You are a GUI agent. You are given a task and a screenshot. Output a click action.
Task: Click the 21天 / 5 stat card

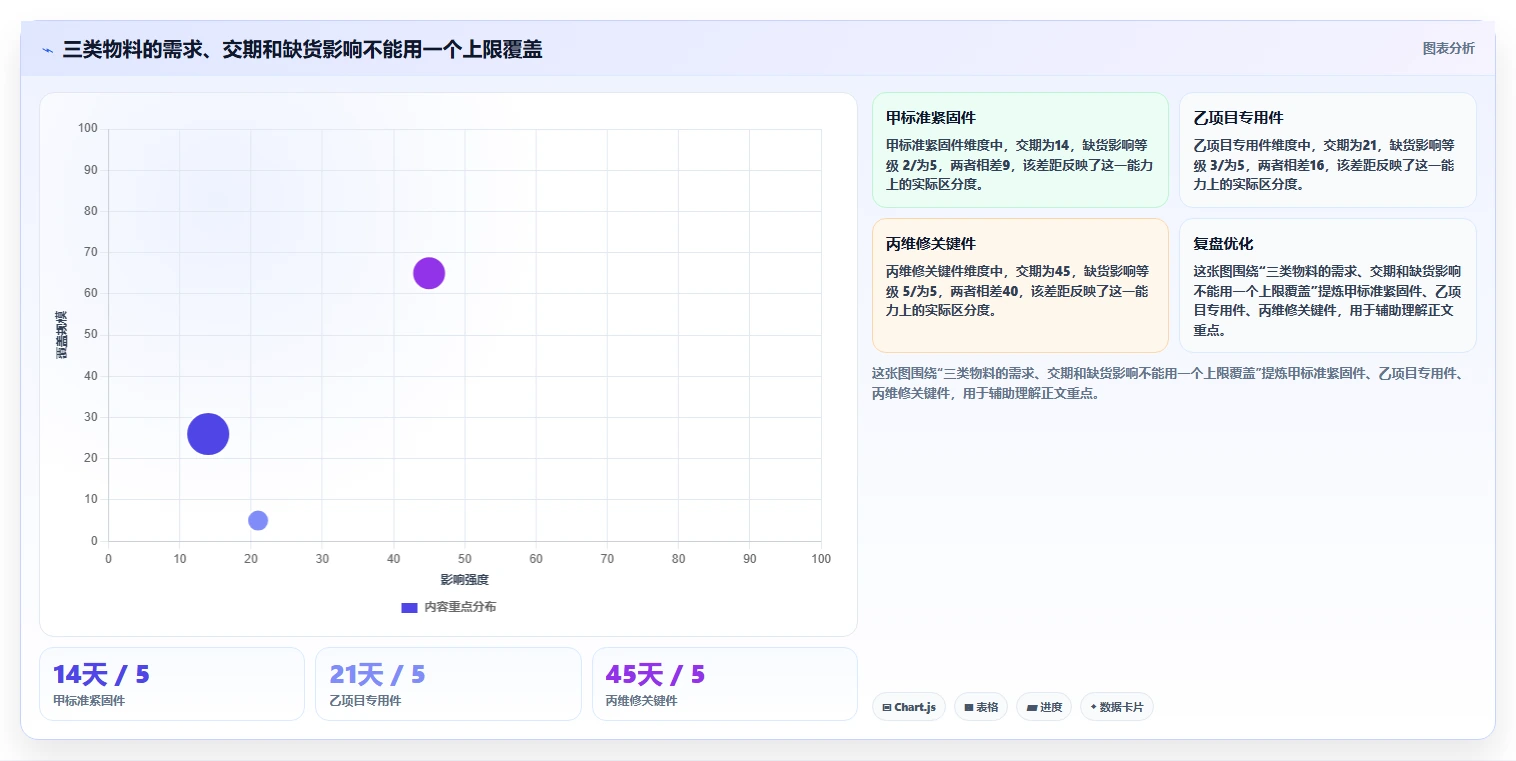[448, 684]
